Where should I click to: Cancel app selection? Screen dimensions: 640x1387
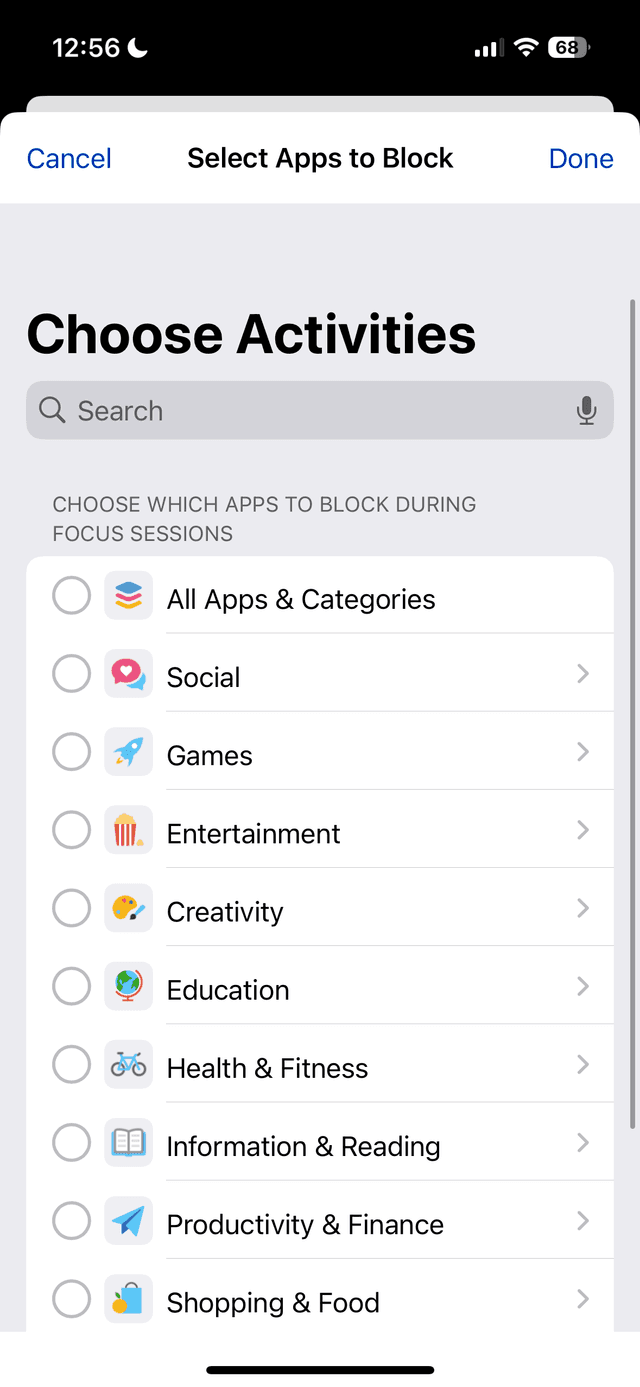tap(69, 158)
